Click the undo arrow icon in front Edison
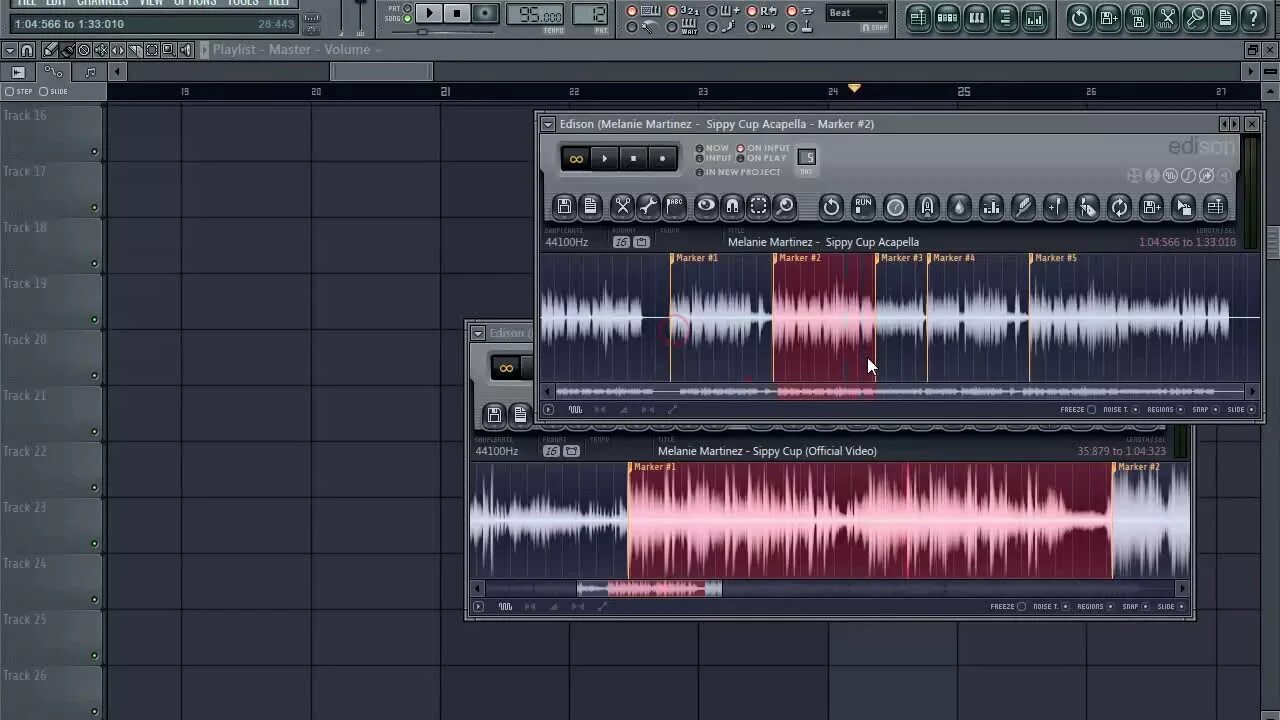The height and width of the screenshot is (720, 1280). 831,207
